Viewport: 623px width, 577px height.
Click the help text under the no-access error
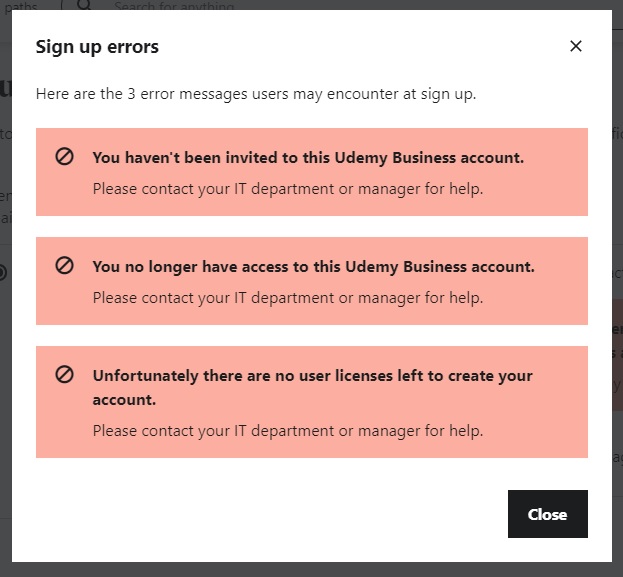(287, 297)
